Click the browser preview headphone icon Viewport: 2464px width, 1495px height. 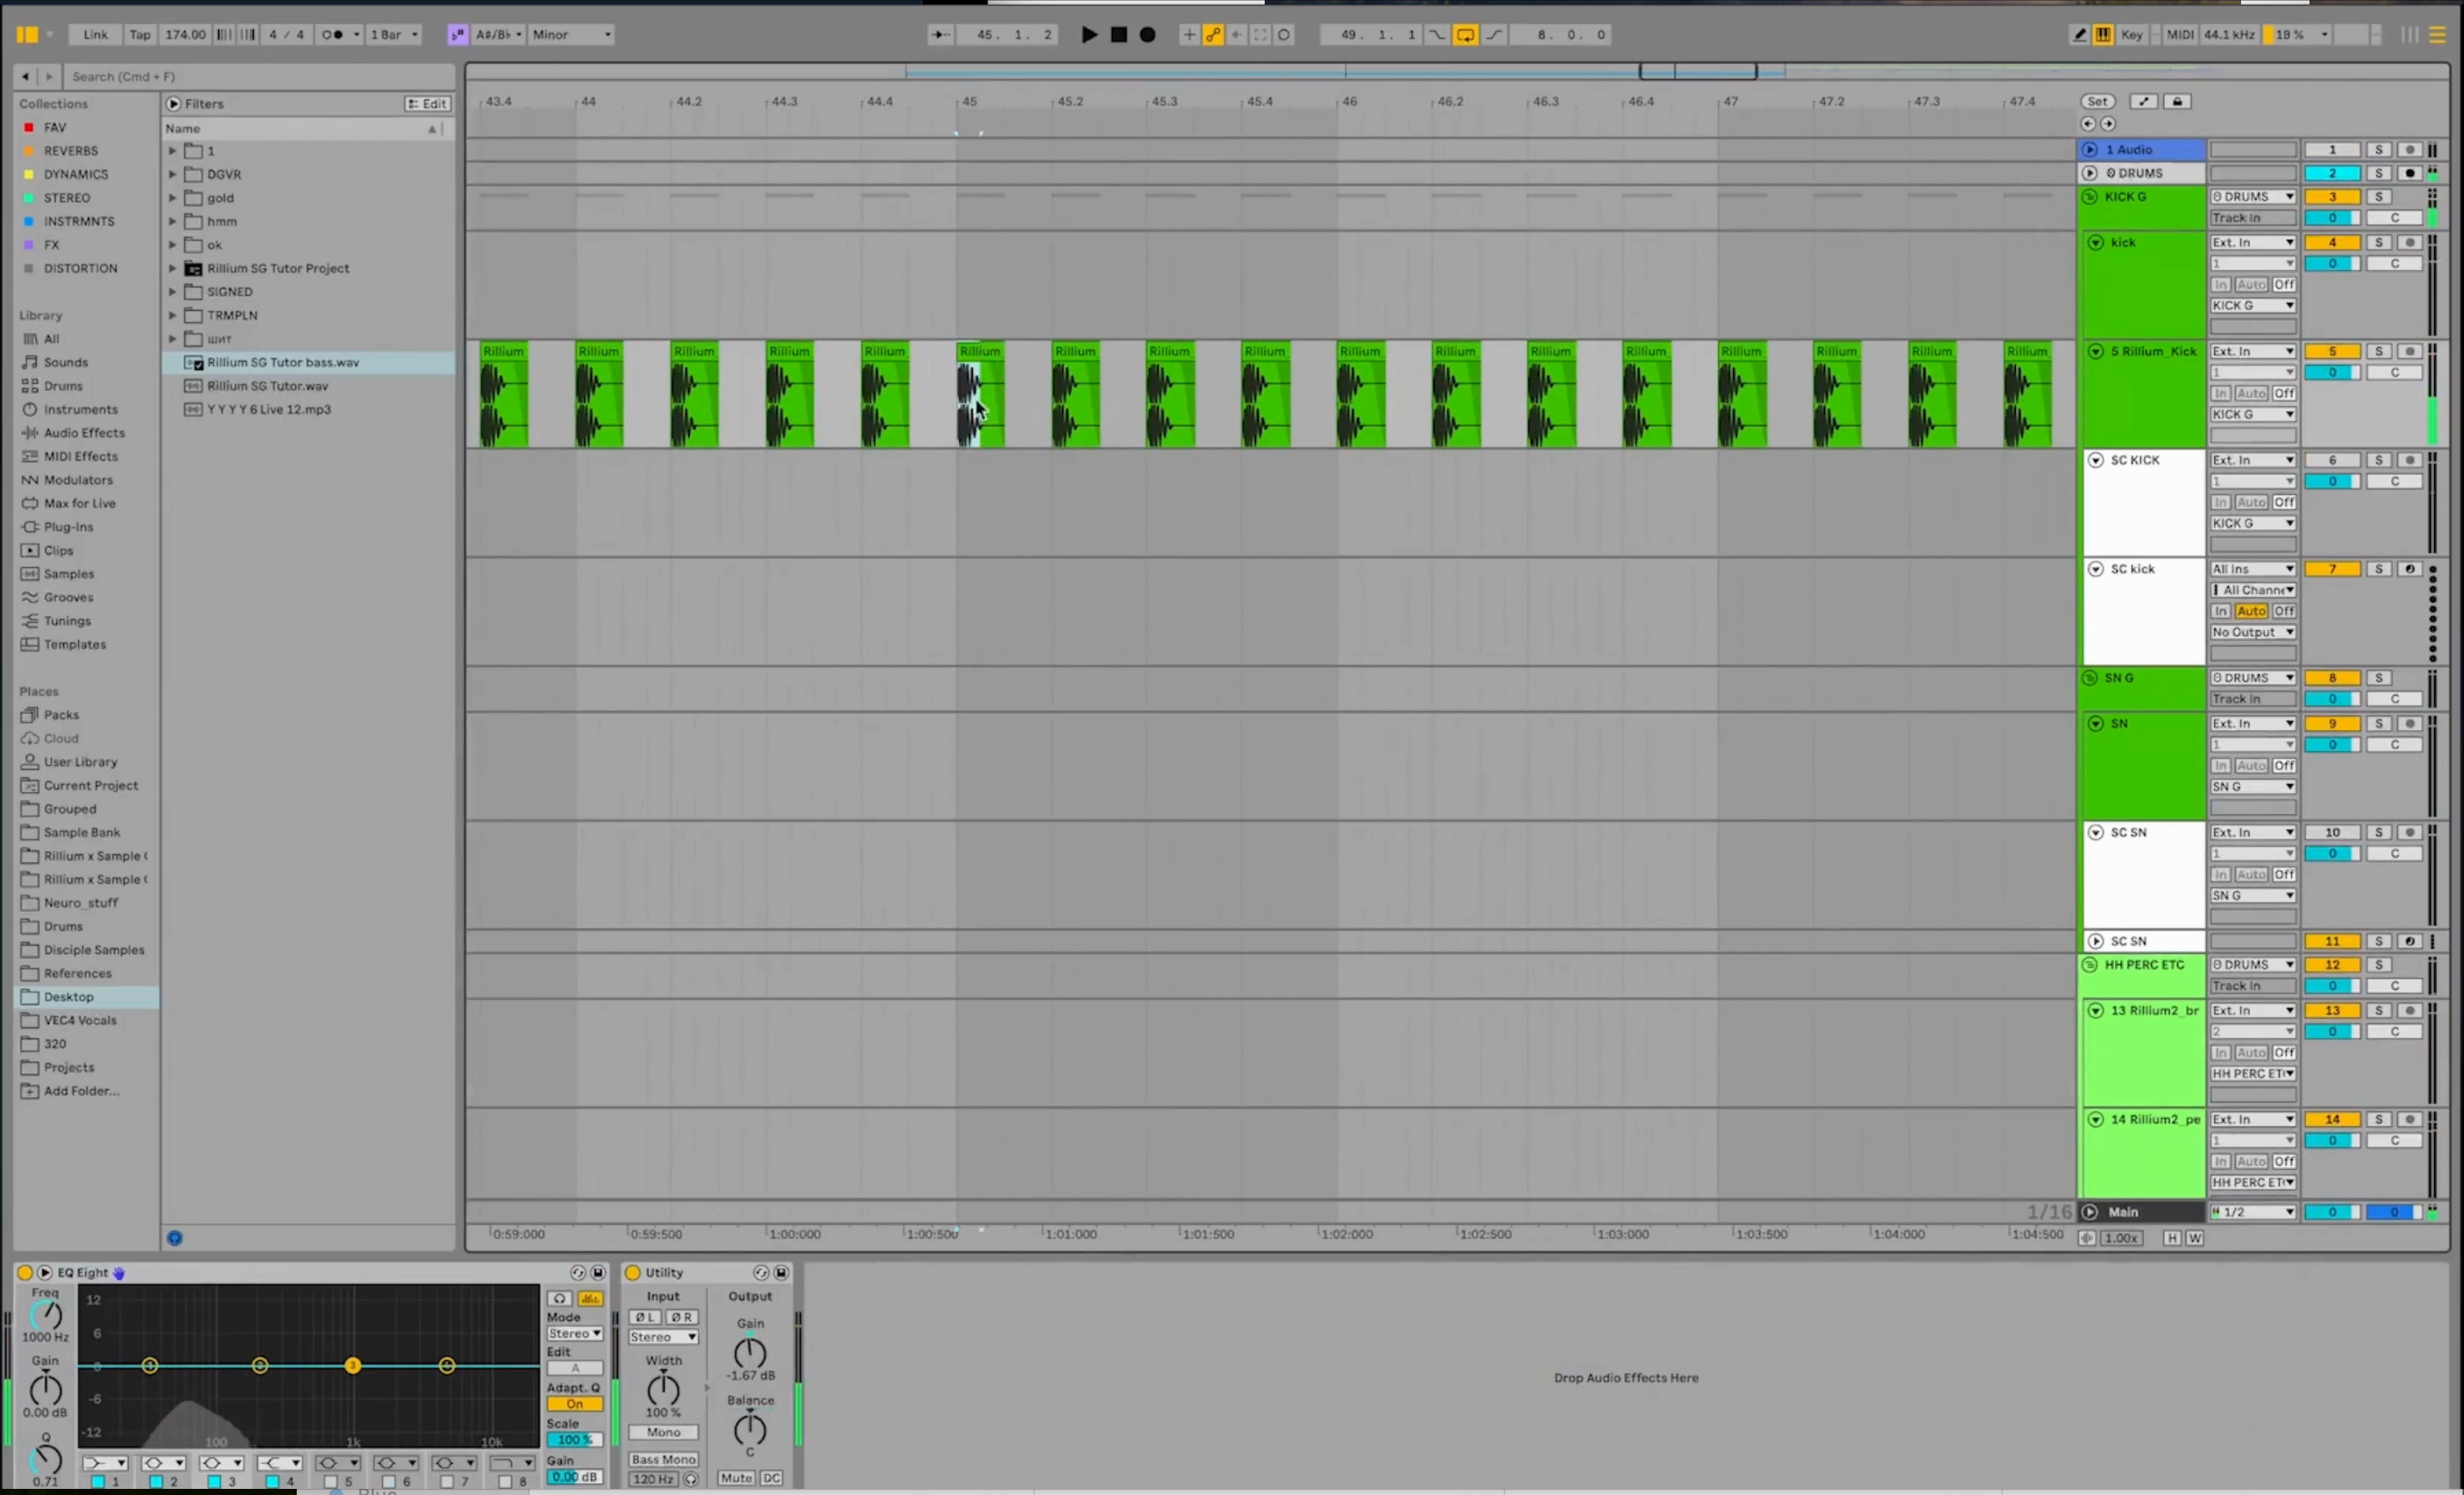174,1238
